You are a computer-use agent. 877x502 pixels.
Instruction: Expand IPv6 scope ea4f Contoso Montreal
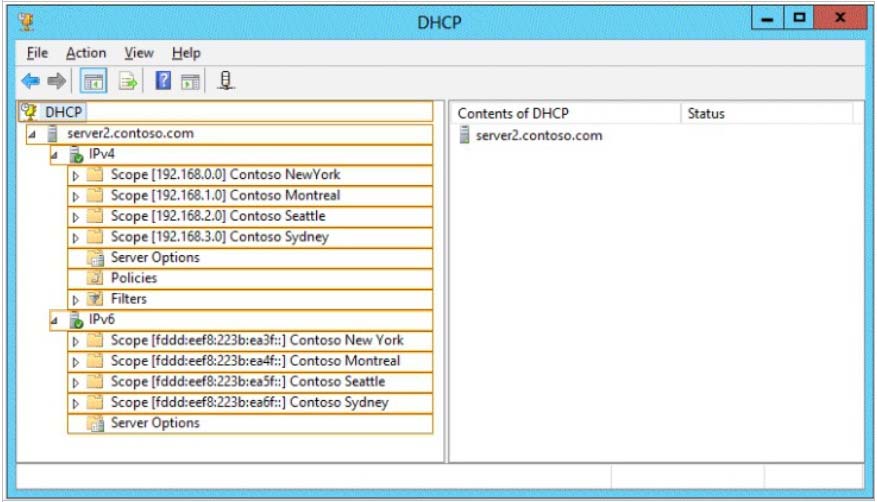(76, 362)
